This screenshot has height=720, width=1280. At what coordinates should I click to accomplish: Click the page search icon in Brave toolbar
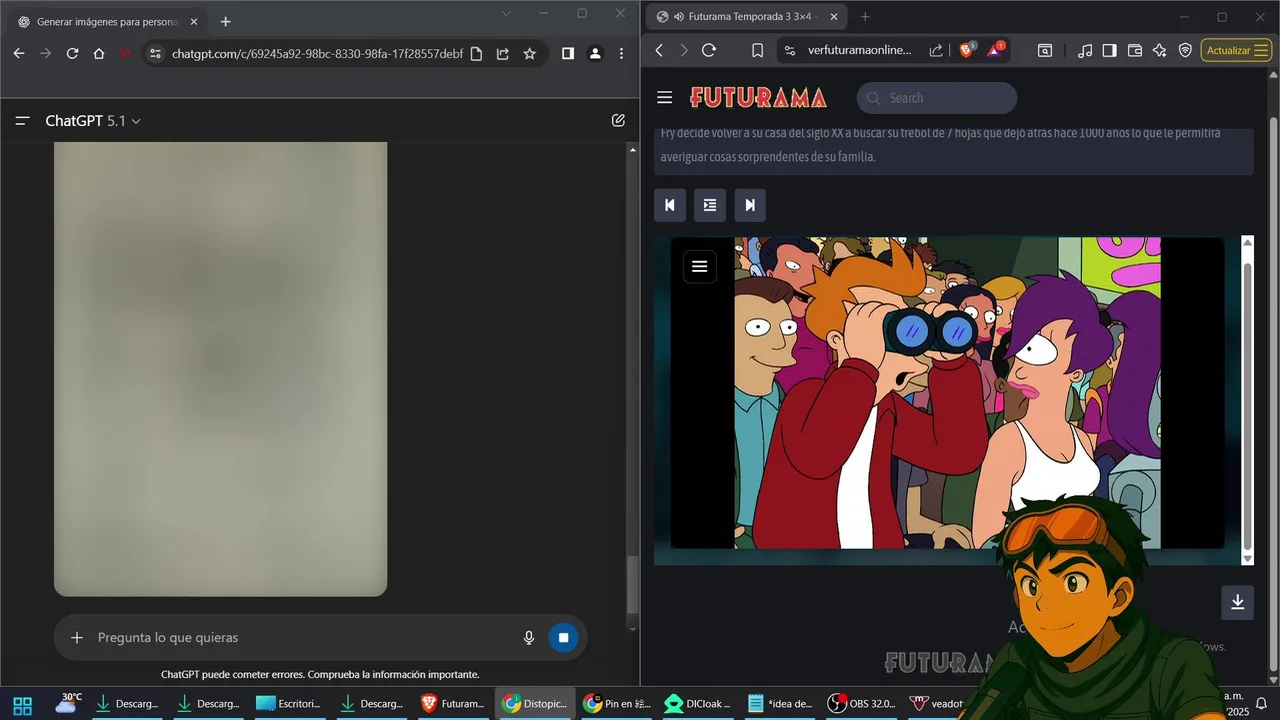coord(1045,50)
